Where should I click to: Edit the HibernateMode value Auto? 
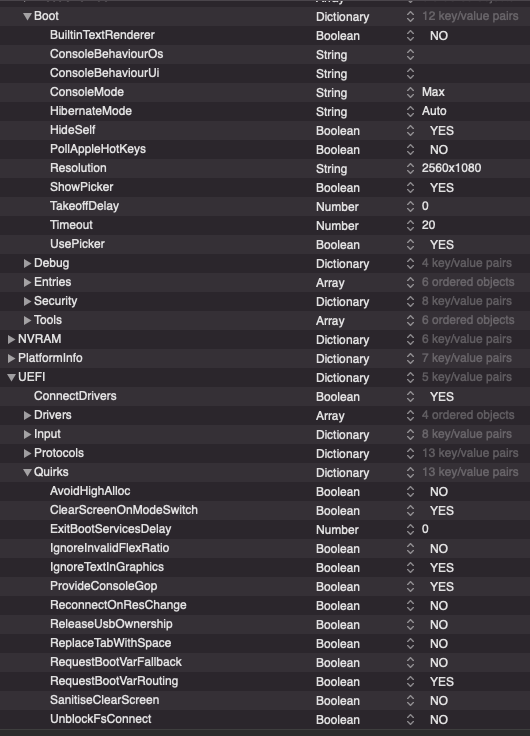434,111
